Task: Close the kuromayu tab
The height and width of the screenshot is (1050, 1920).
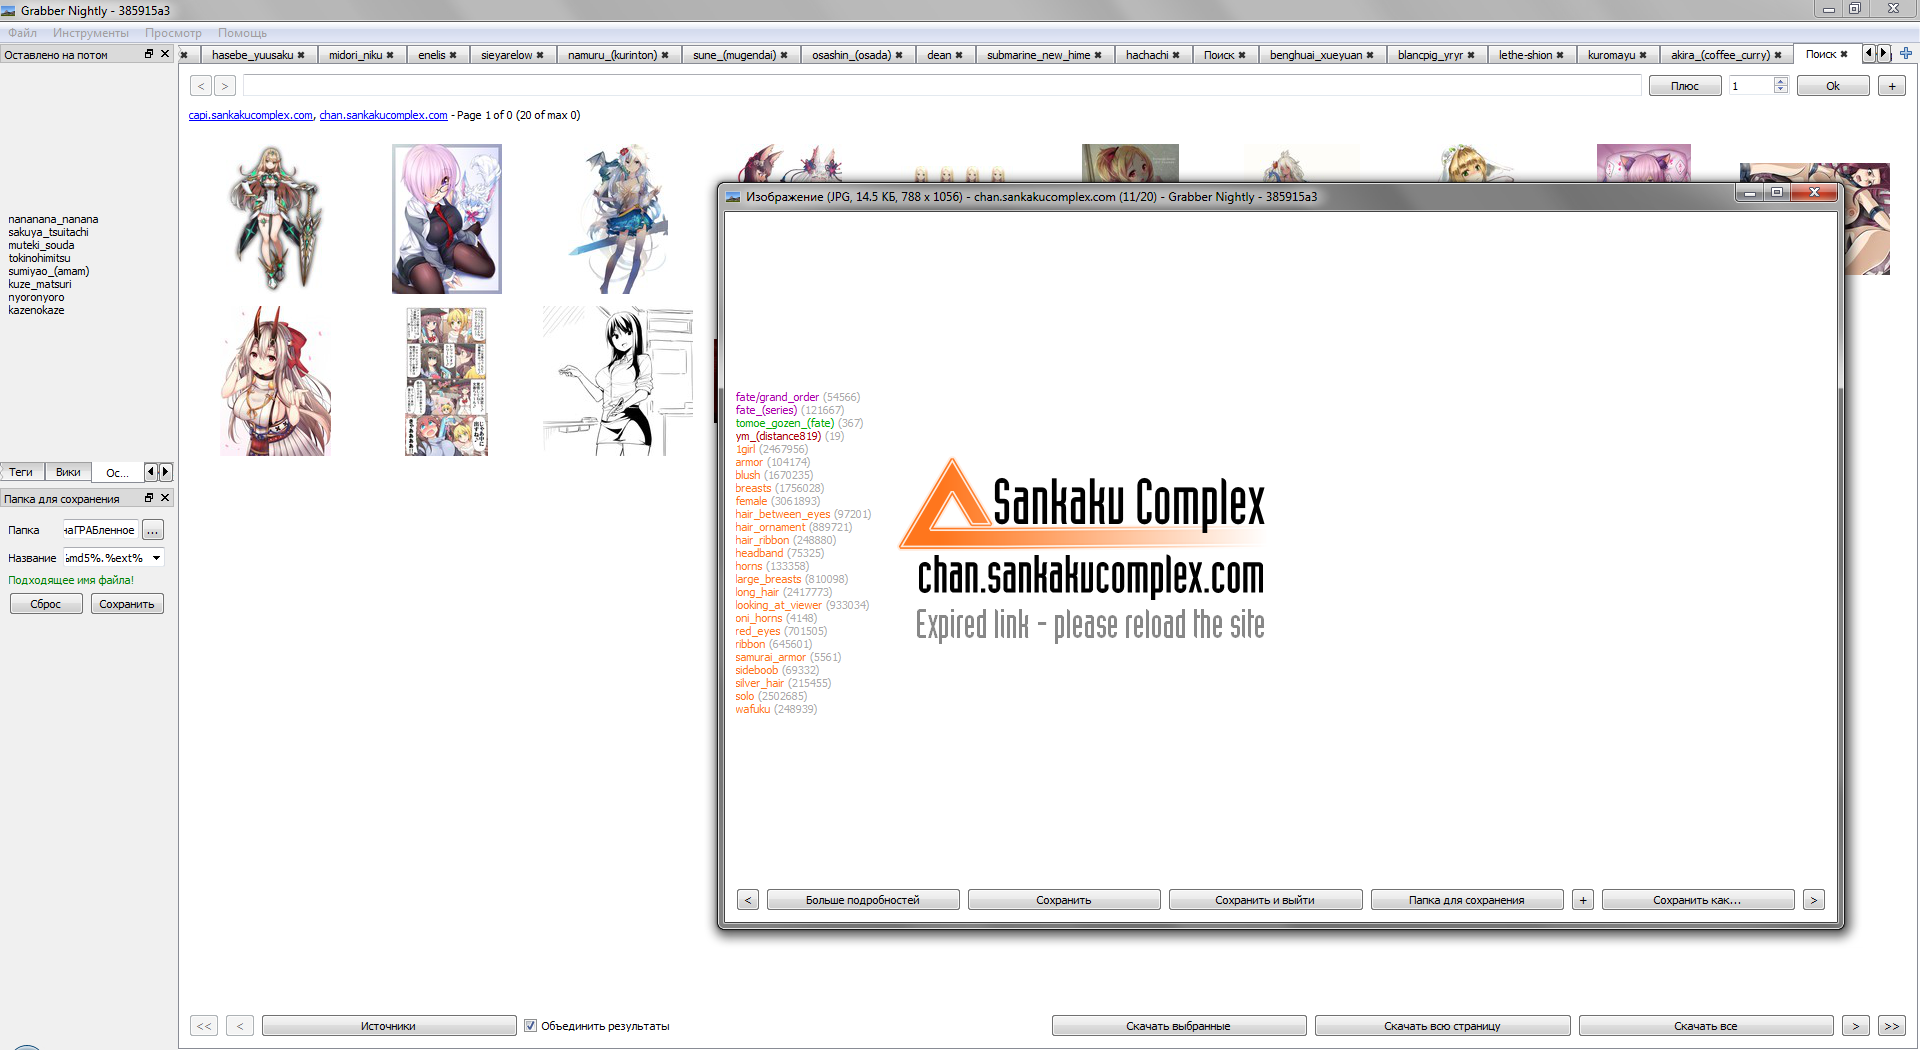Action: tap(1643, 55)
